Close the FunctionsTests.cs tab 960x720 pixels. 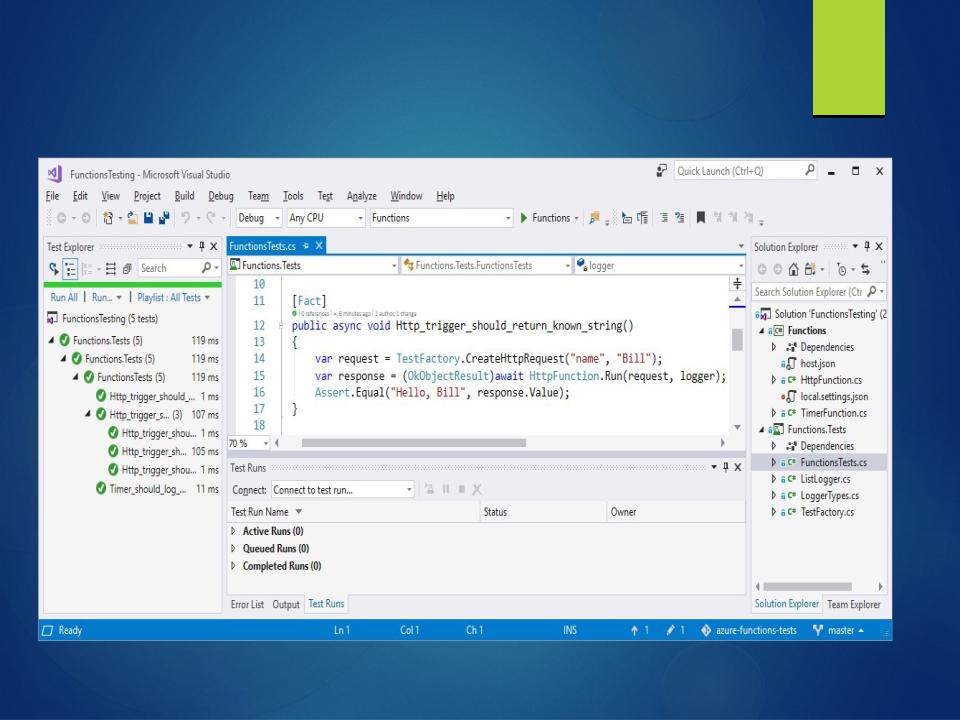click(x=319, y=246)
